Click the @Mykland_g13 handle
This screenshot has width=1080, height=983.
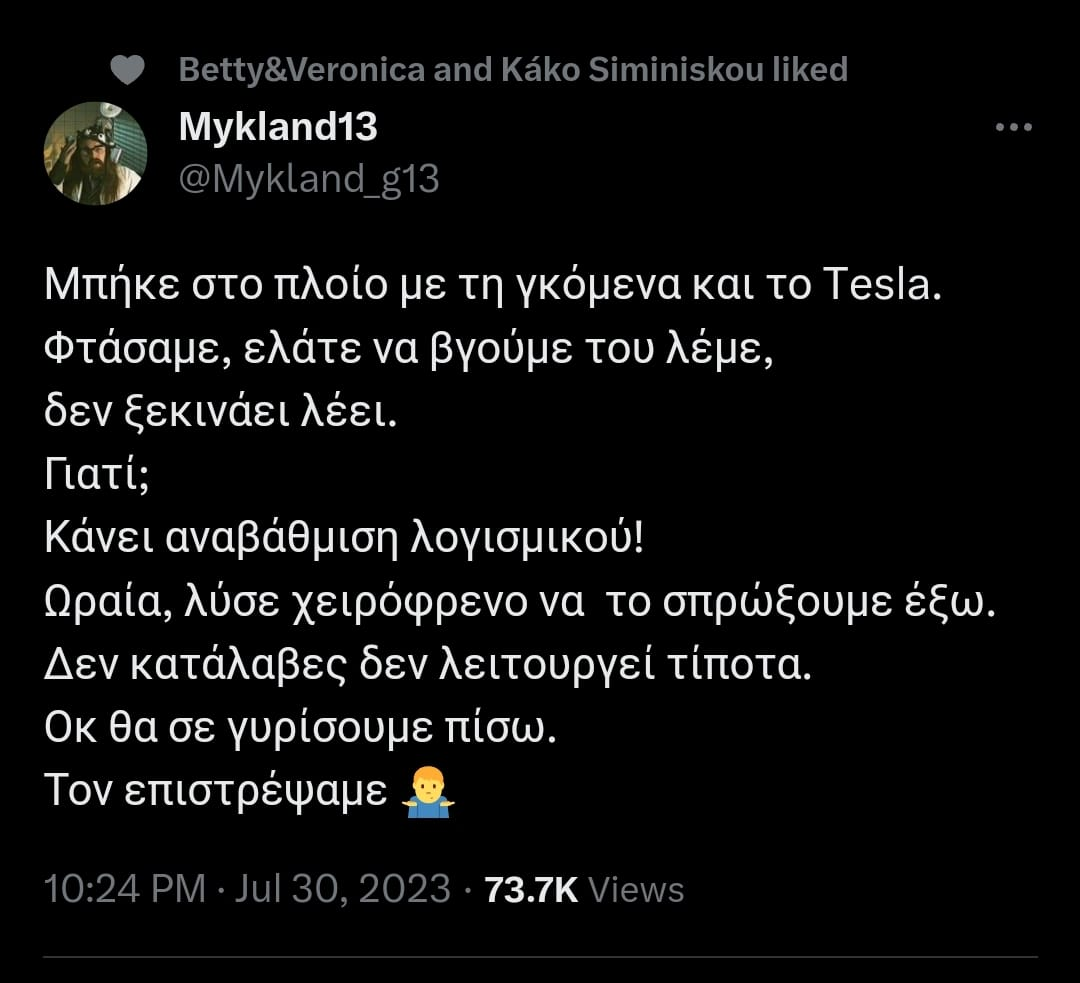coord(308,179)
